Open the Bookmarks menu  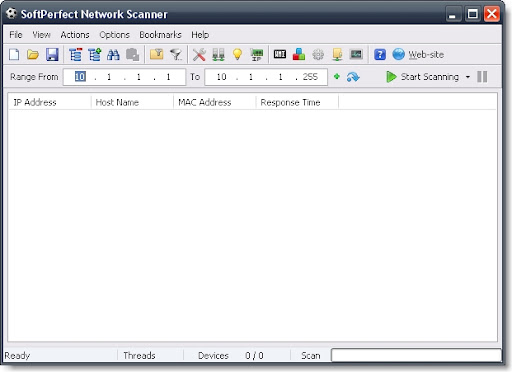tap(160, 35)
